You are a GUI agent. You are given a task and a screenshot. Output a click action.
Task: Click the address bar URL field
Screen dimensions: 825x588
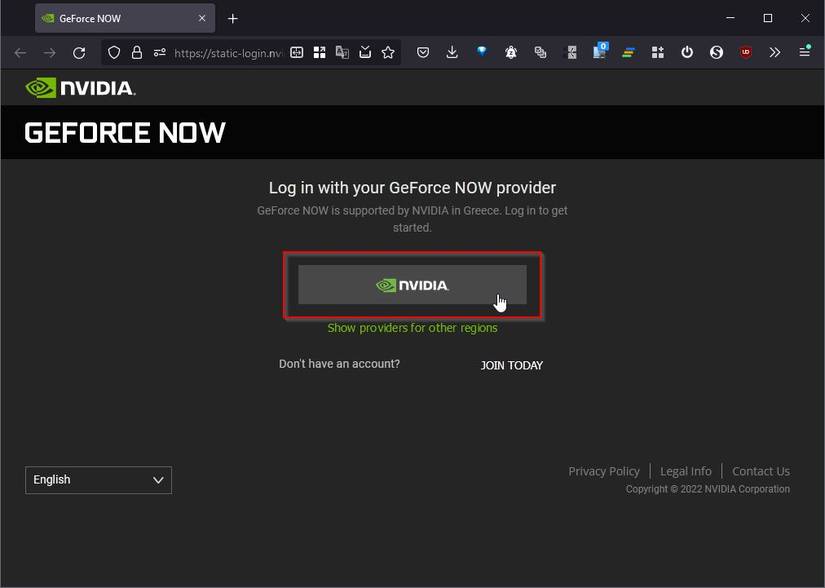228,53
